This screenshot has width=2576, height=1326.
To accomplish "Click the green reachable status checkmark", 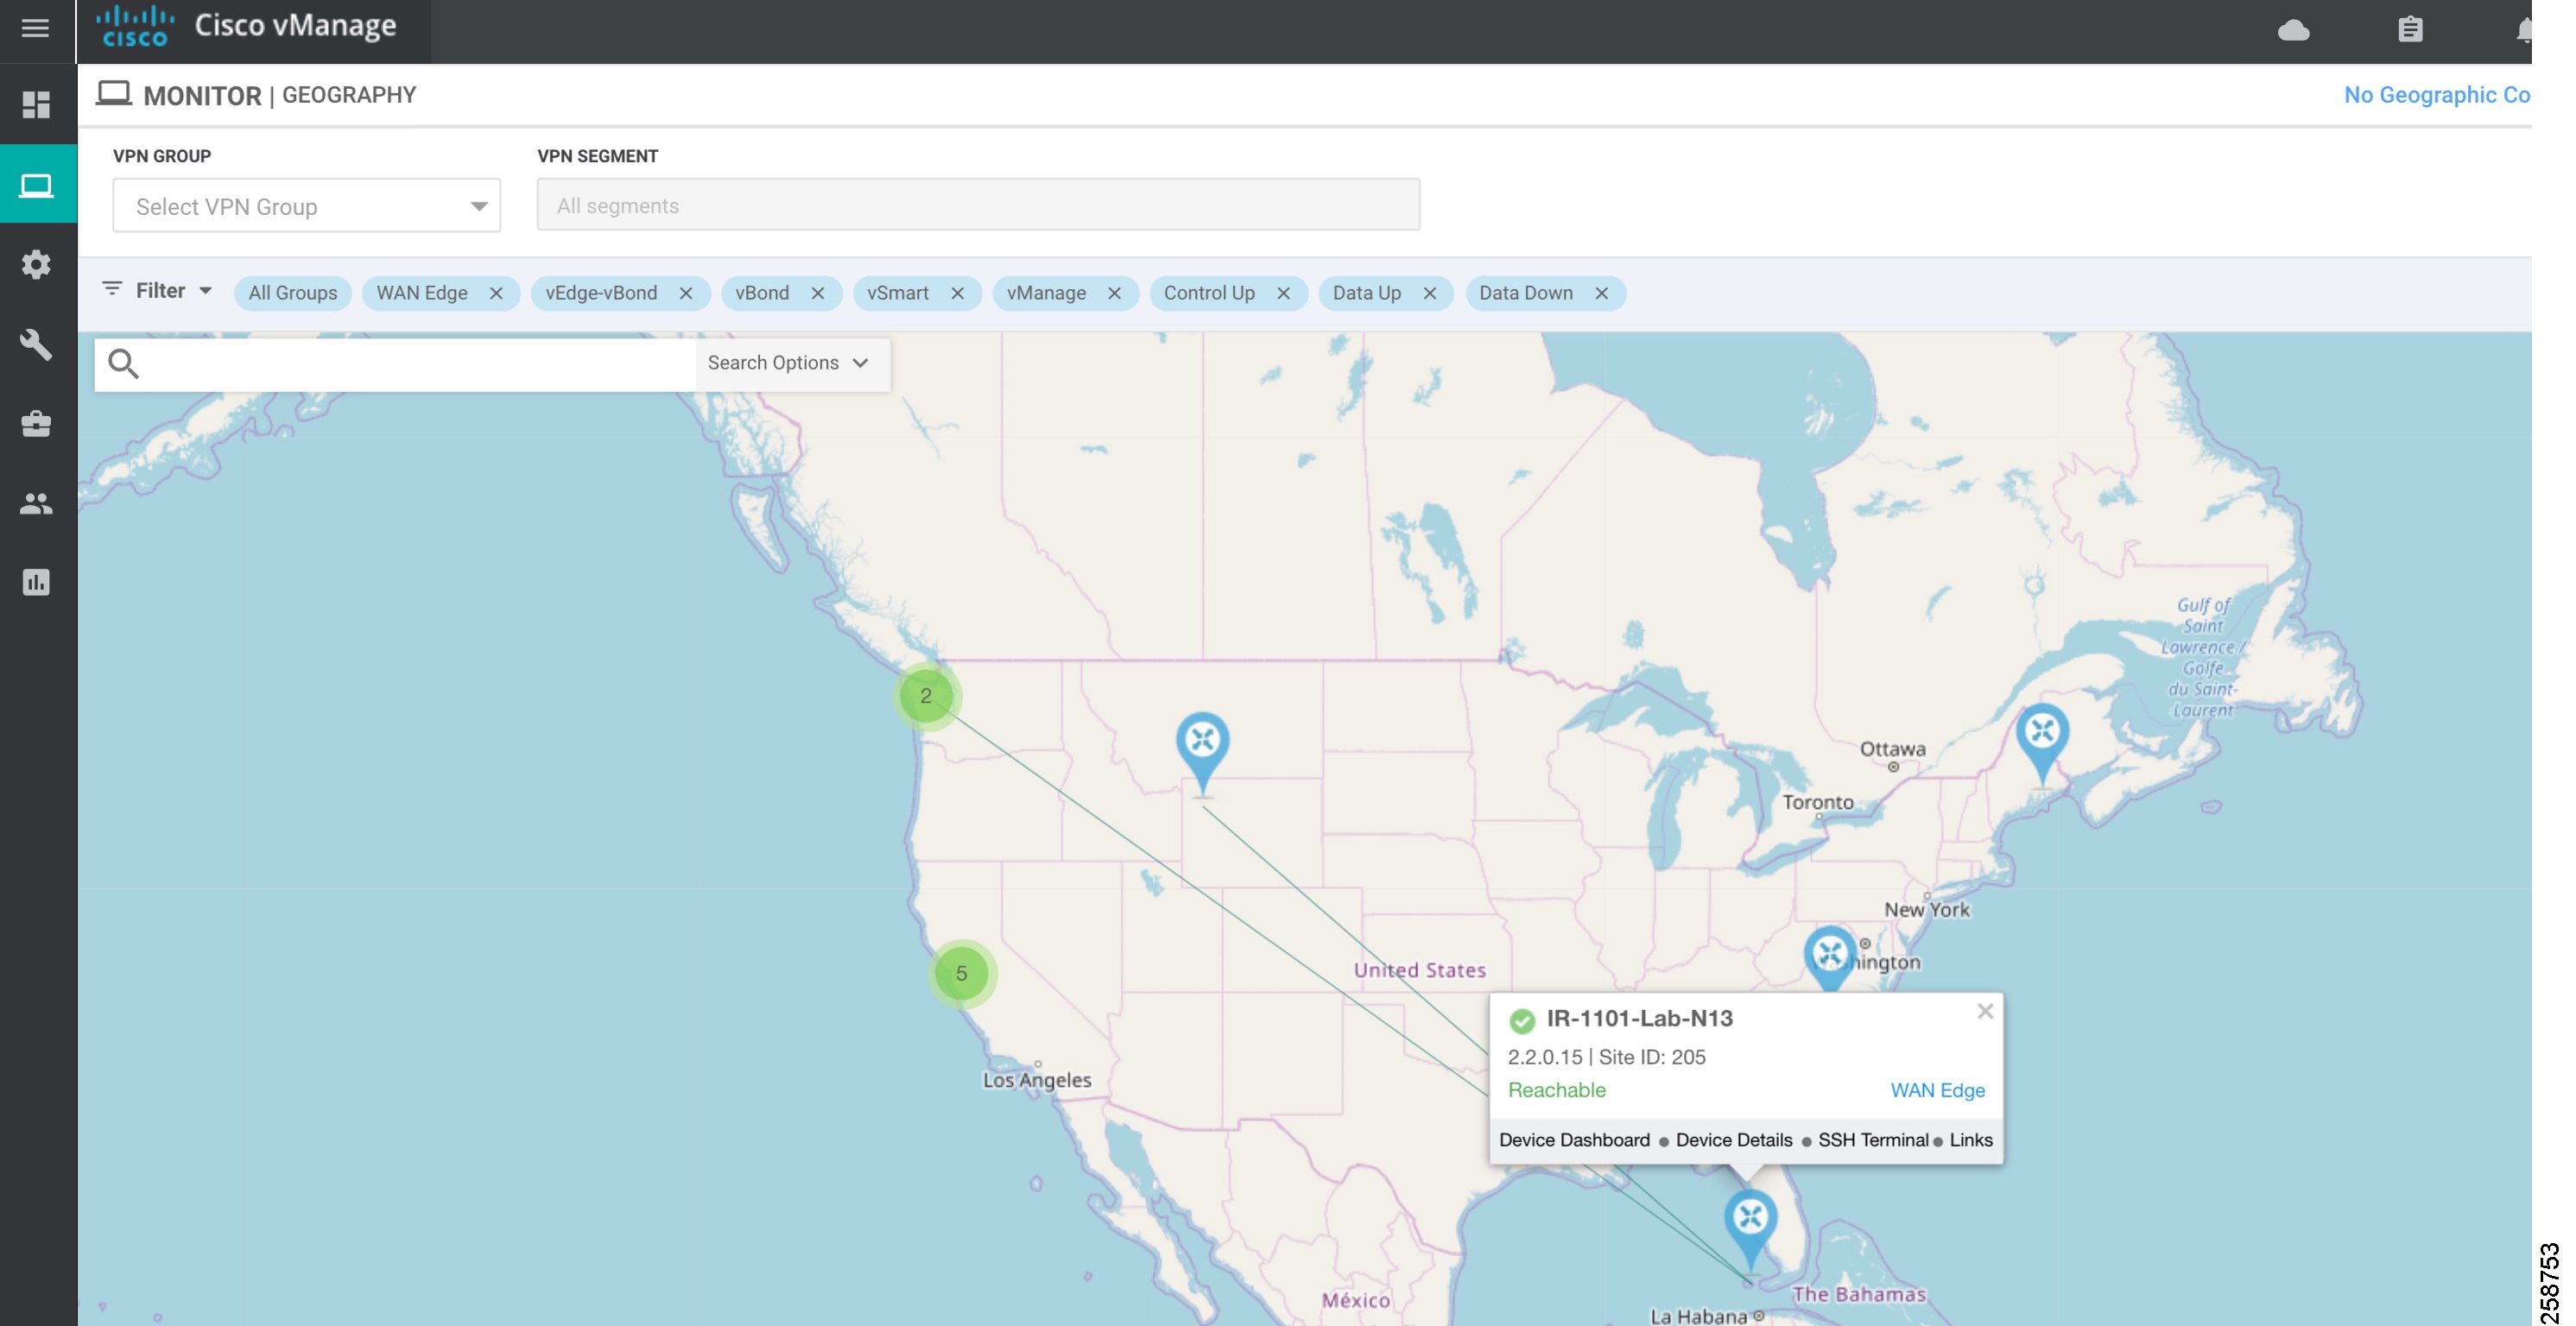I will click(1521, 1020).
